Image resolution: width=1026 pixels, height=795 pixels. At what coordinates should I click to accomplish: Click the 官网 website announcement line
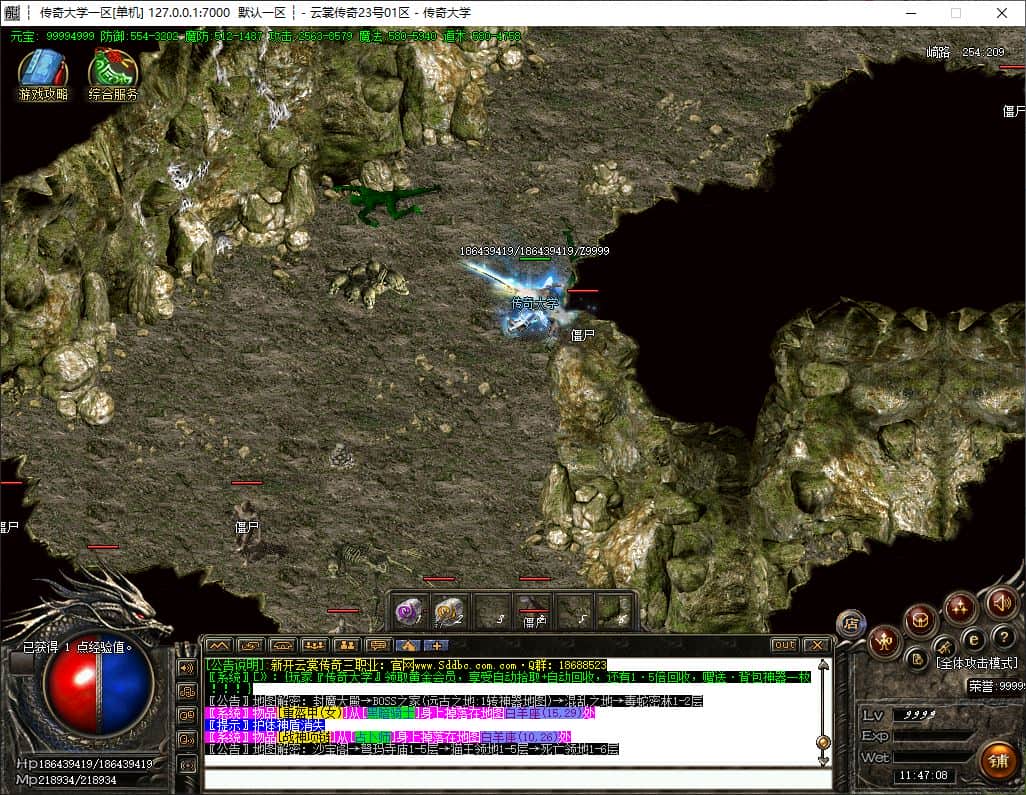coord(406,665)
